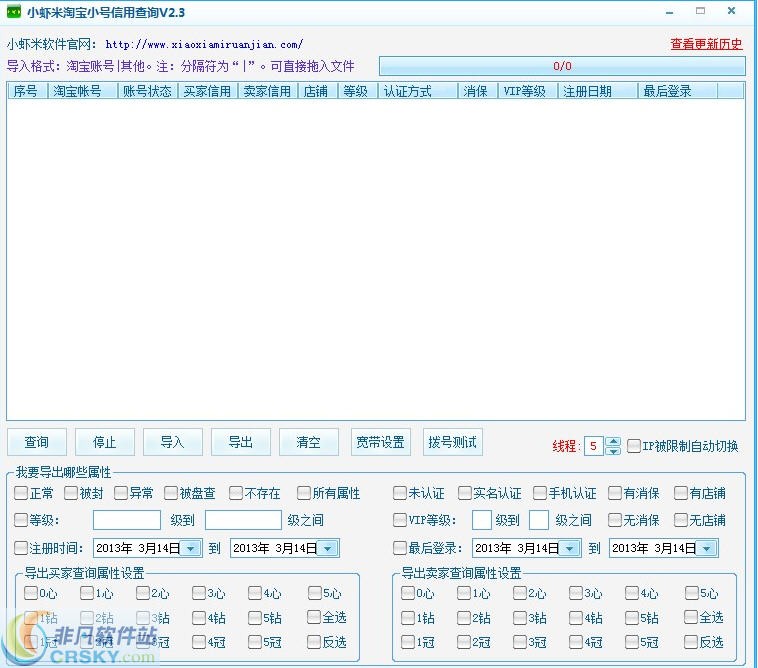
Task: Sort by 买家信用 column header
Action: coord(207,91)
